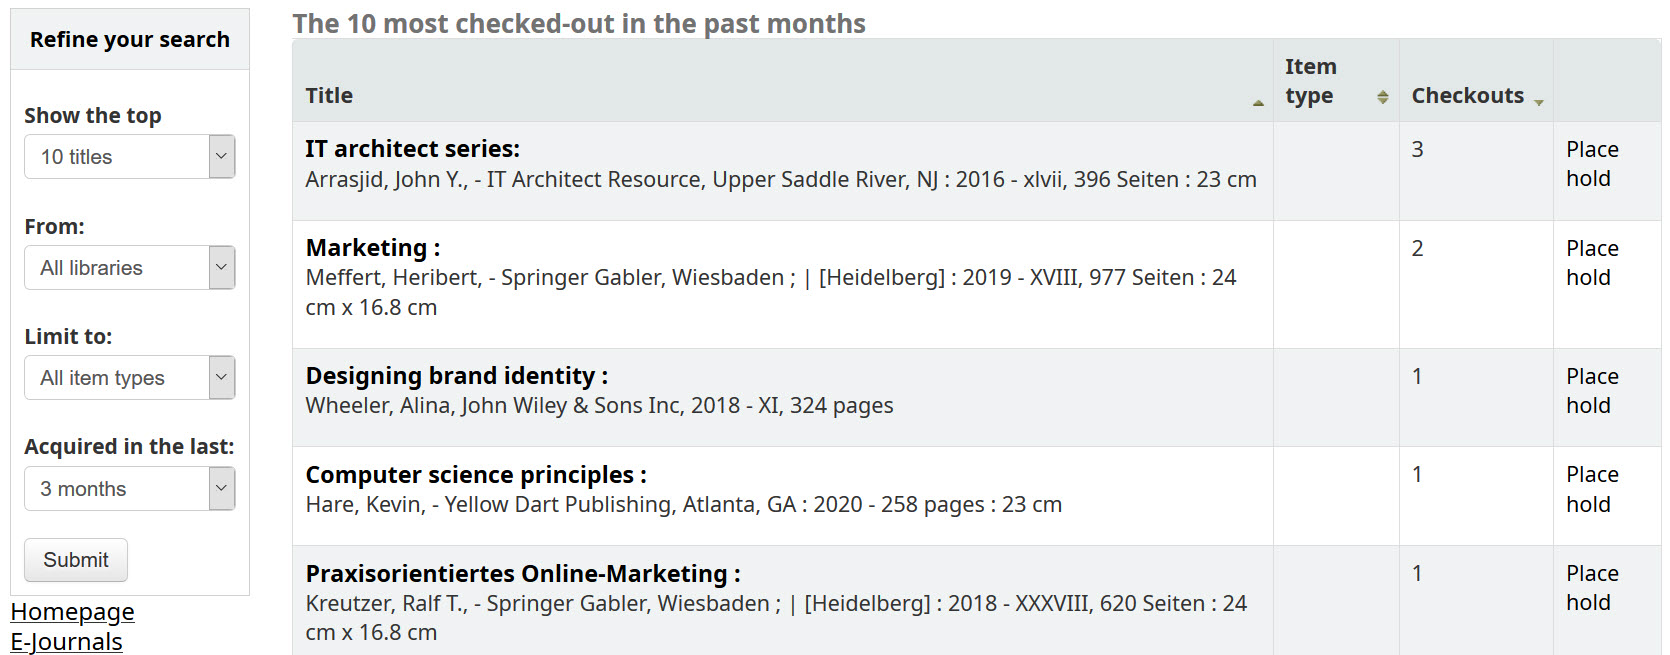Image resolution: width=1670 pixels, height=655 pixels.
Task: Go to the E-Journals link
Action: pyautogui.click(x=66, y=642)
